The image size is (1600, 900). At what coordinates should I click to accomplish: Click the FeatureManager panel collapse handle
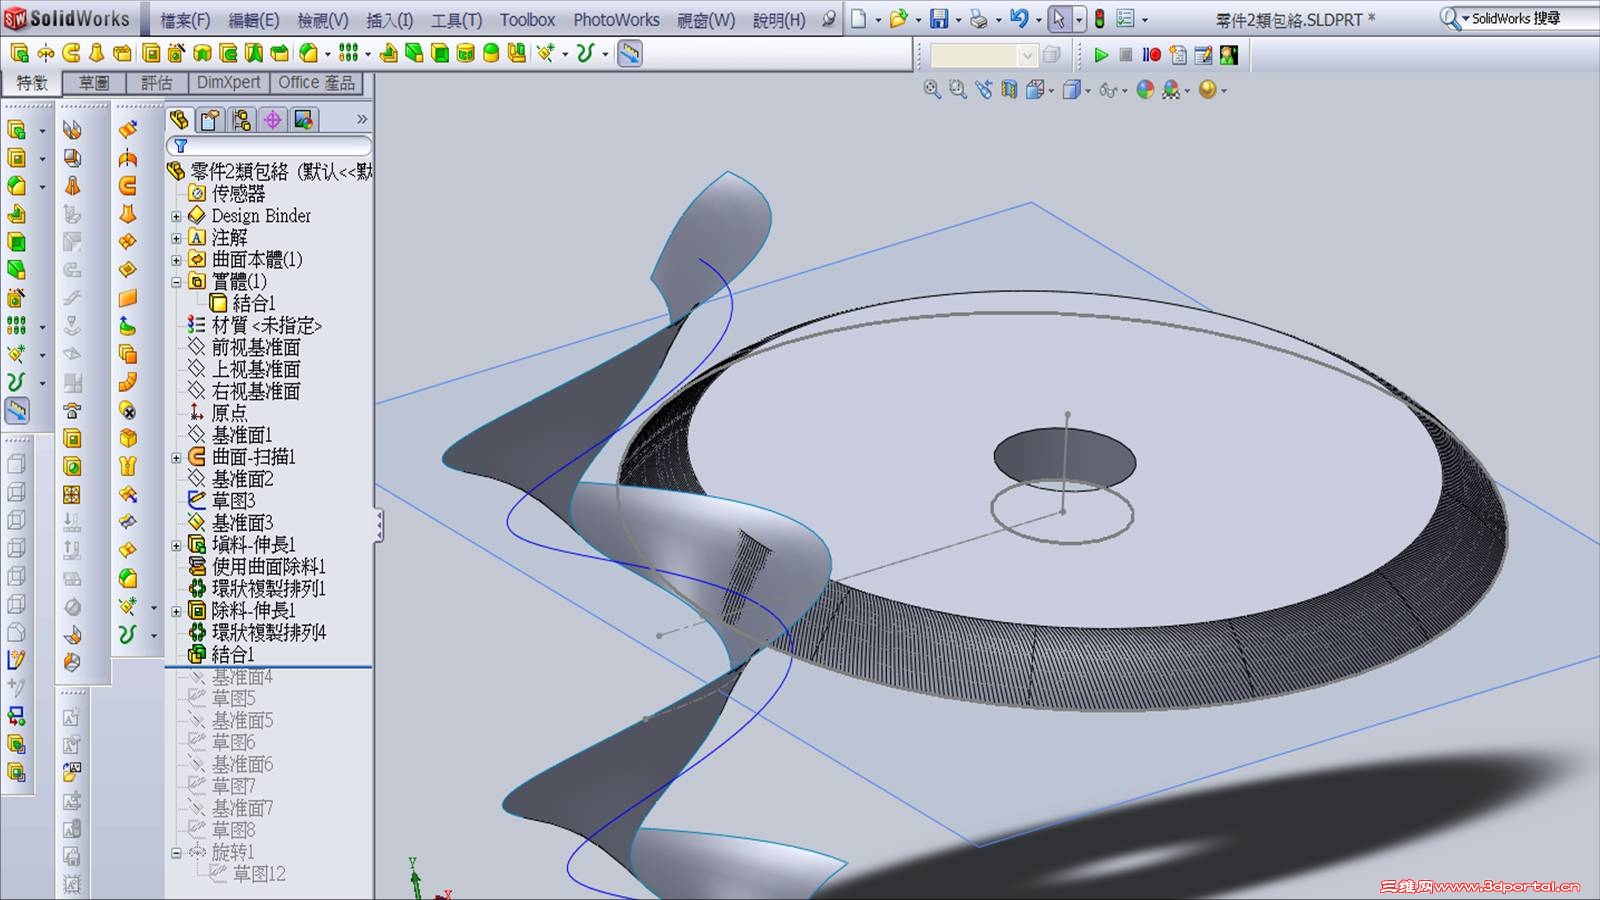(379, 526)
